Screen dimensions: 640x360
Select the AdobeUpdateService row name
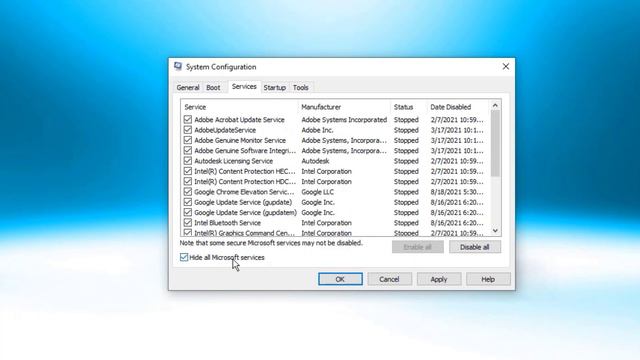click(x=225, y=130)
